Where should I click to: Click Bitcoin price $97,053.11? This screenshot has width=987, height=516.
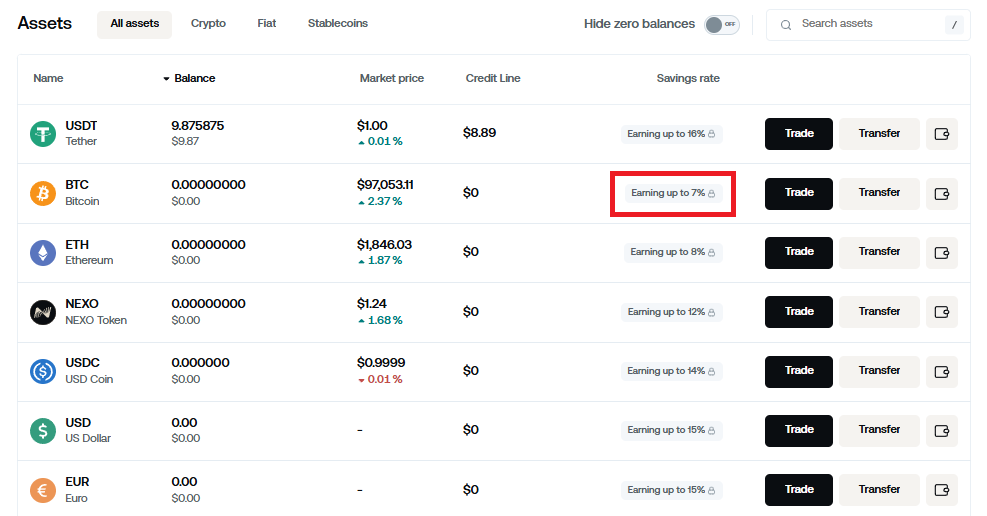click(385, 185)
